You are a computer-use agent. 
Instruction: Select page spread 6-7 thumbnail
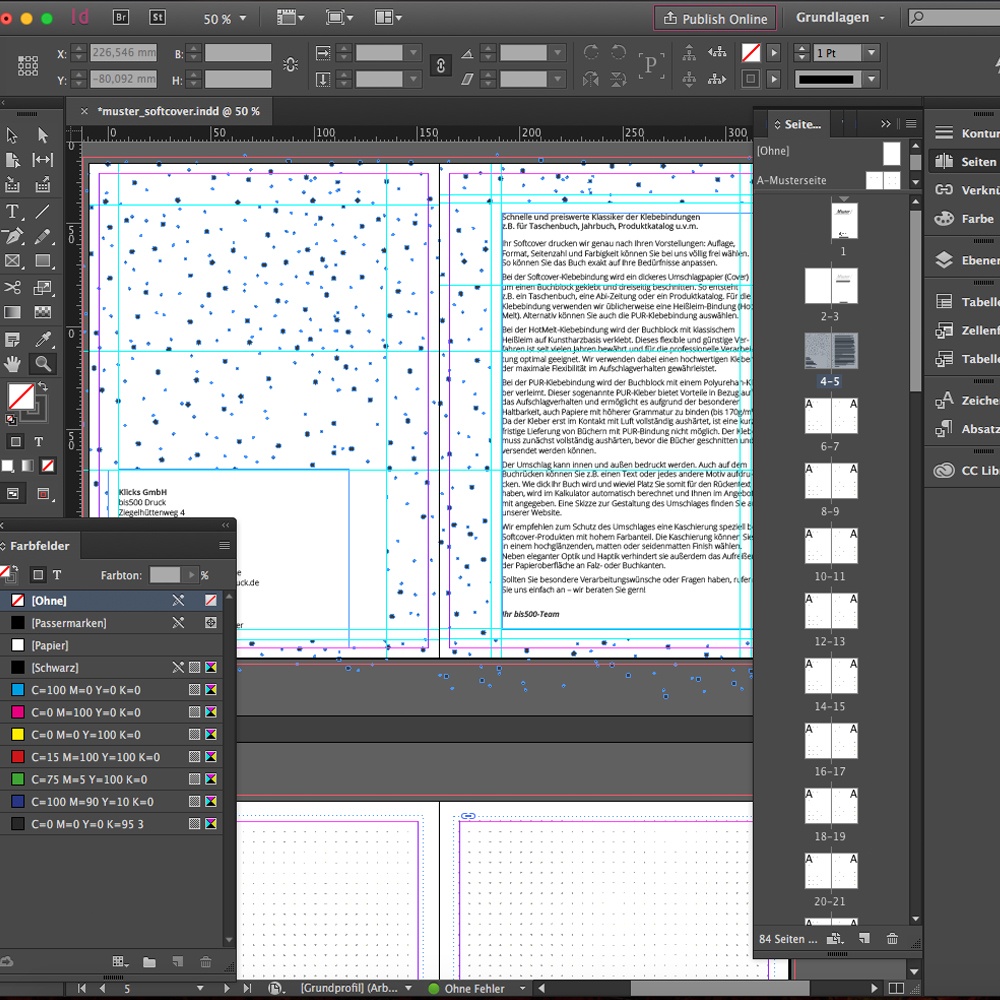pyautogui.click(x=831, y=416)
